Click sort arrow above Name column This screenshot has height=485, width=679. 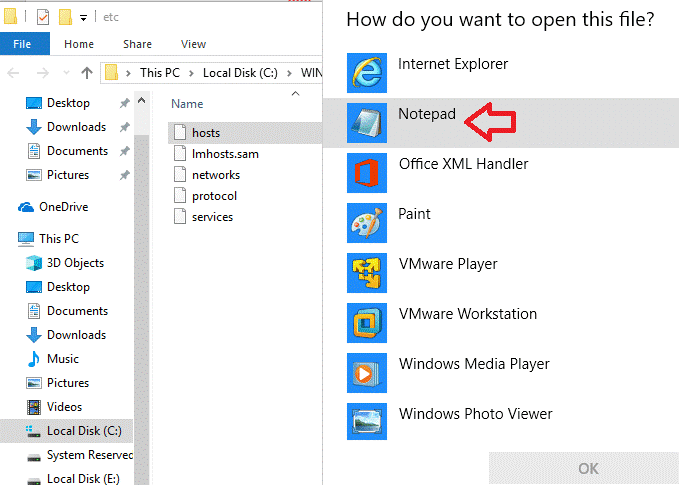point(295,94)
